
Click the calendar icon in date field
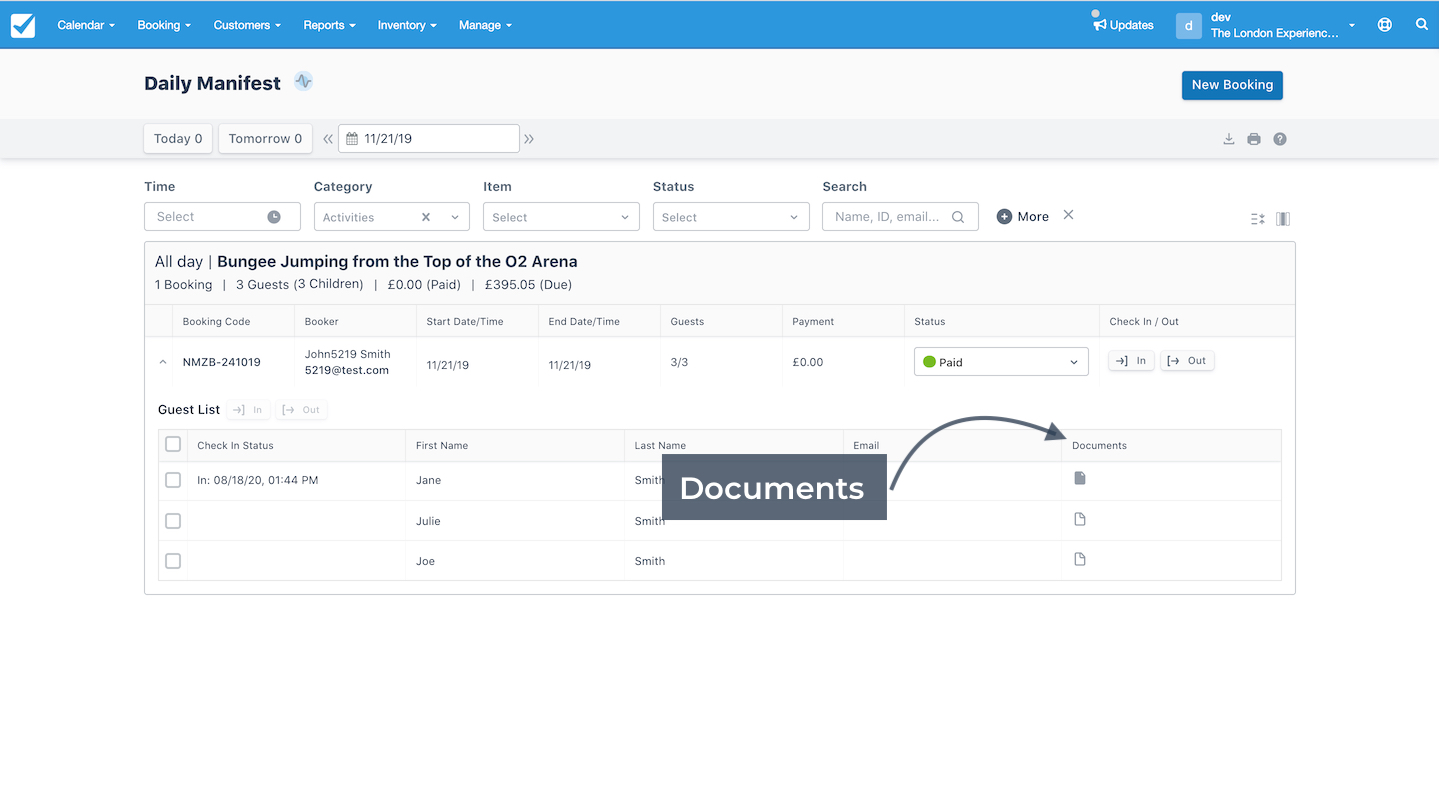(x=352, y=139)
